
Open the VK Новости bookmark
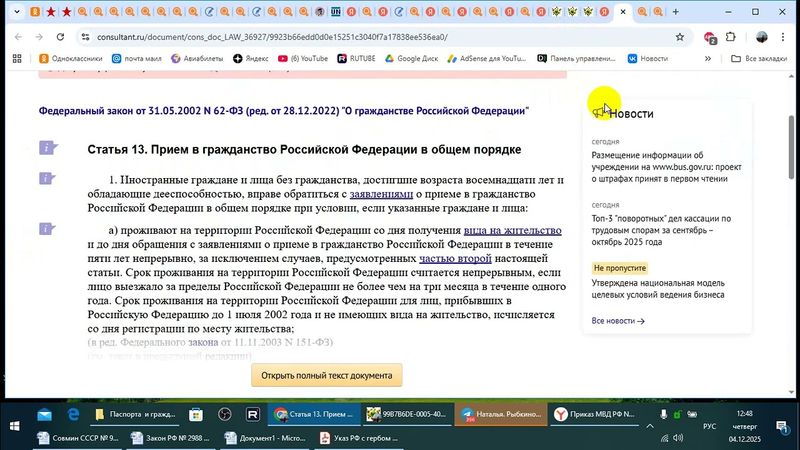647,59
